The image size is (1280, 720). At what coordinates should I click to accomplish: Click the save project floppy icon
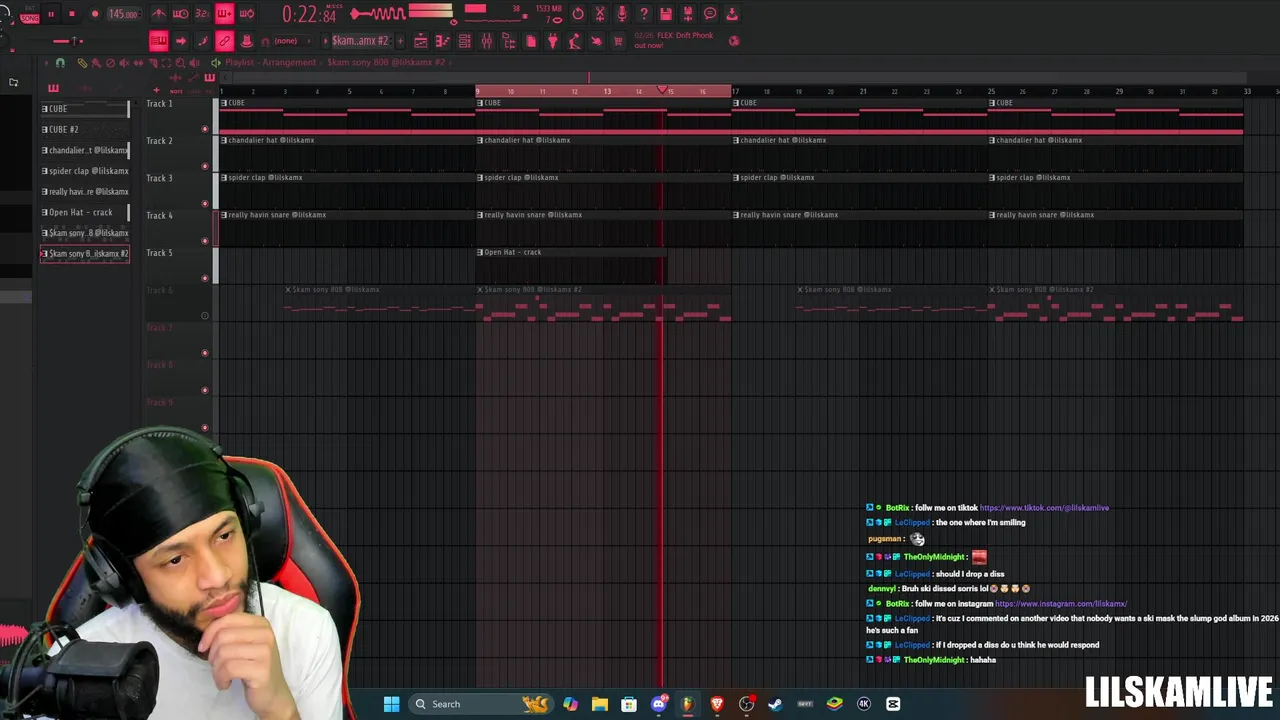[x=666, y=14]
